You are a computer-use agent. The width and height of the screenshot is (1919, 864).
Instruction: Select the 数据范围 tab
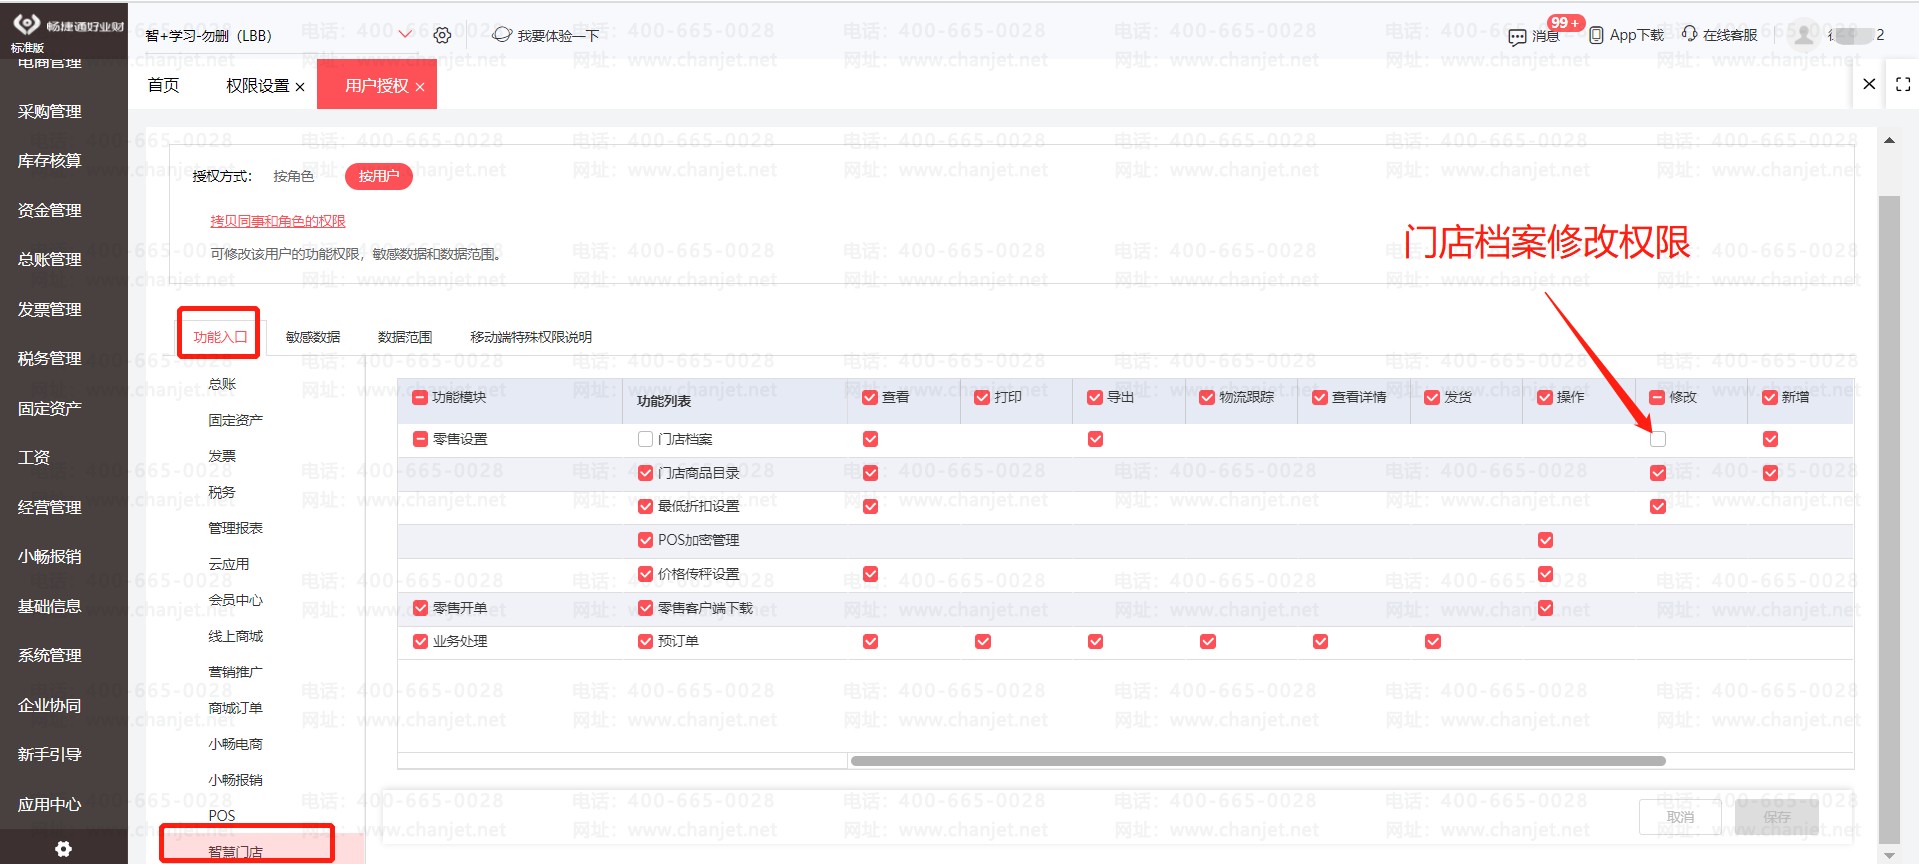coord(405,337)
